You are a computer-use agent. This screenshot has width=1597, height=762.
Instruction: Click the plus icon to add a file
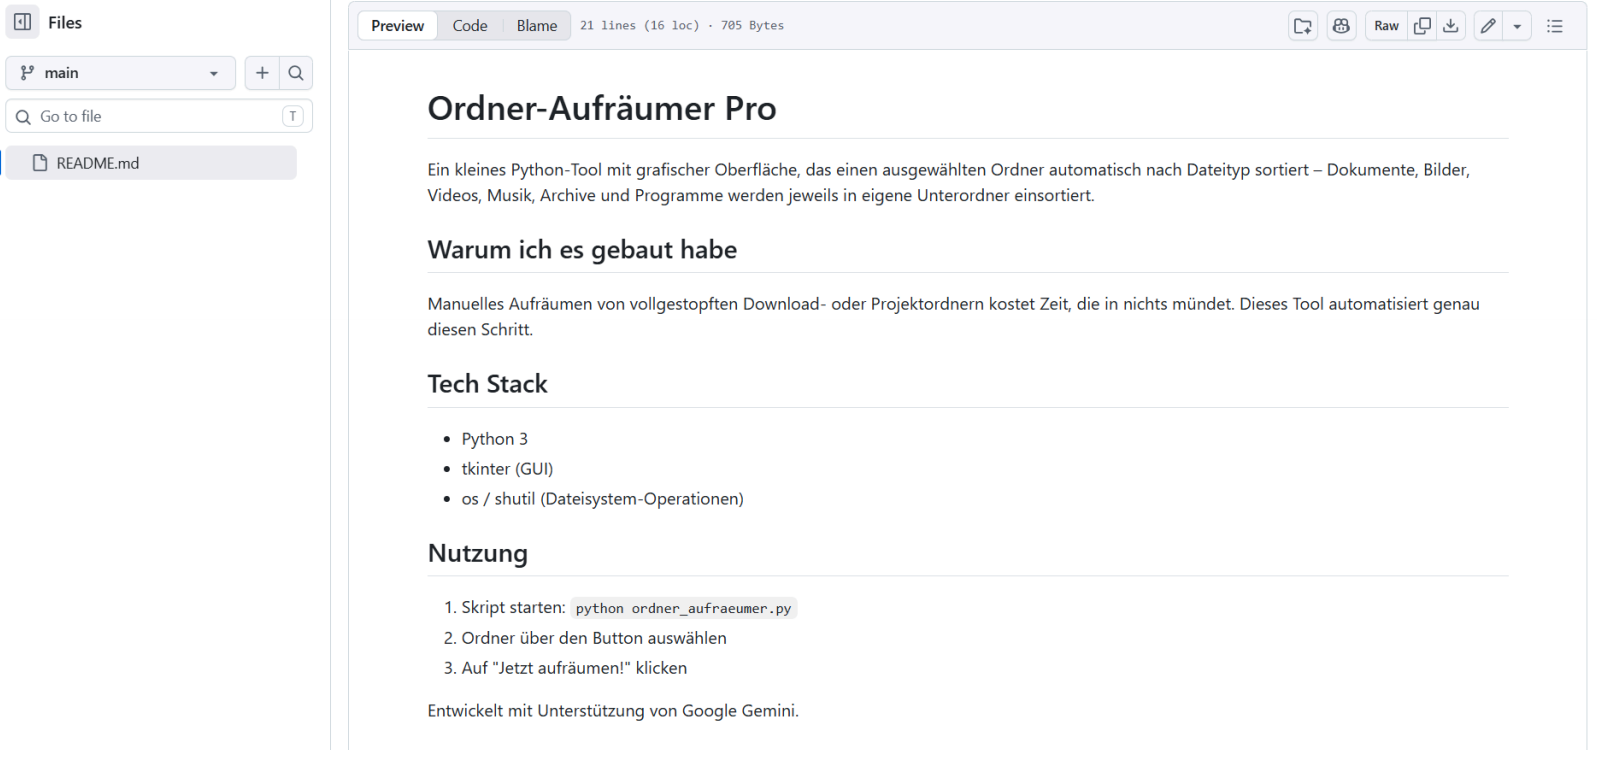pyautogui.click(x=262, y=73)
